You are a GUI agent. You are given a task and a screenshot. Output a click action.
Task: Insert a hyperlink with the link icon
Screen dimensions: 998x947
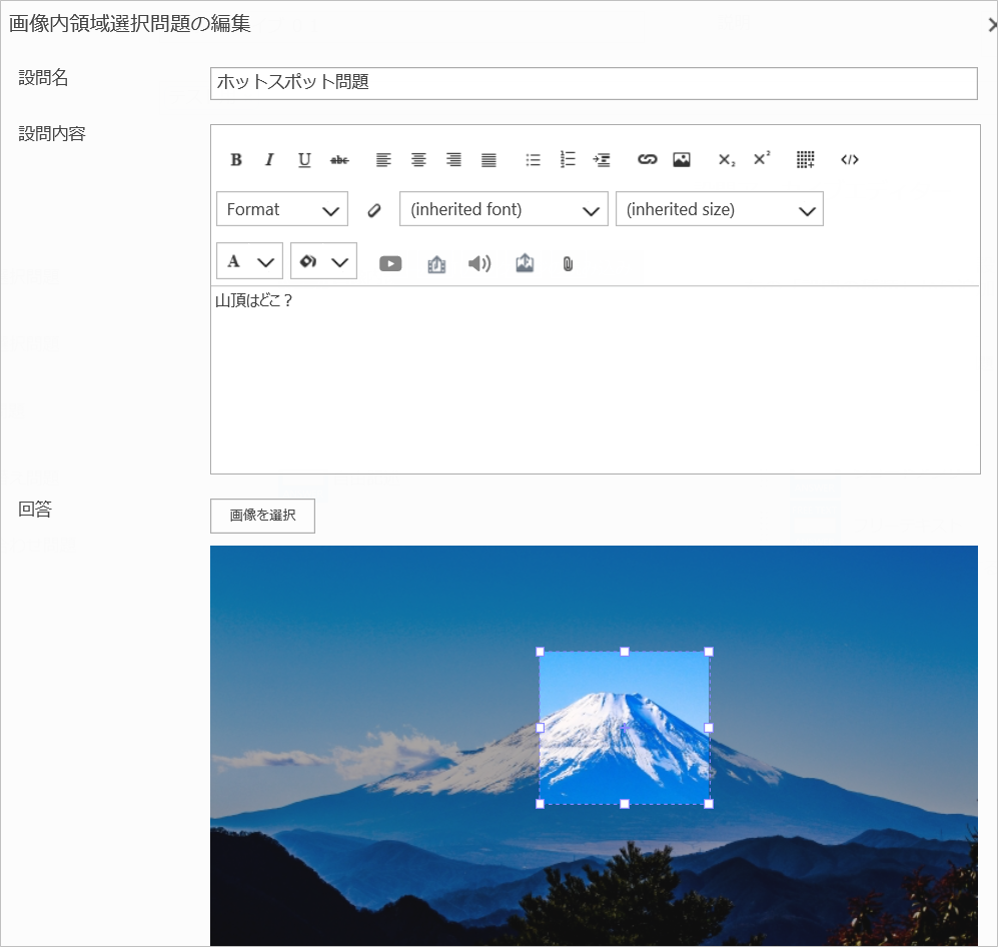pyautogui.click(x=647, y=160)
